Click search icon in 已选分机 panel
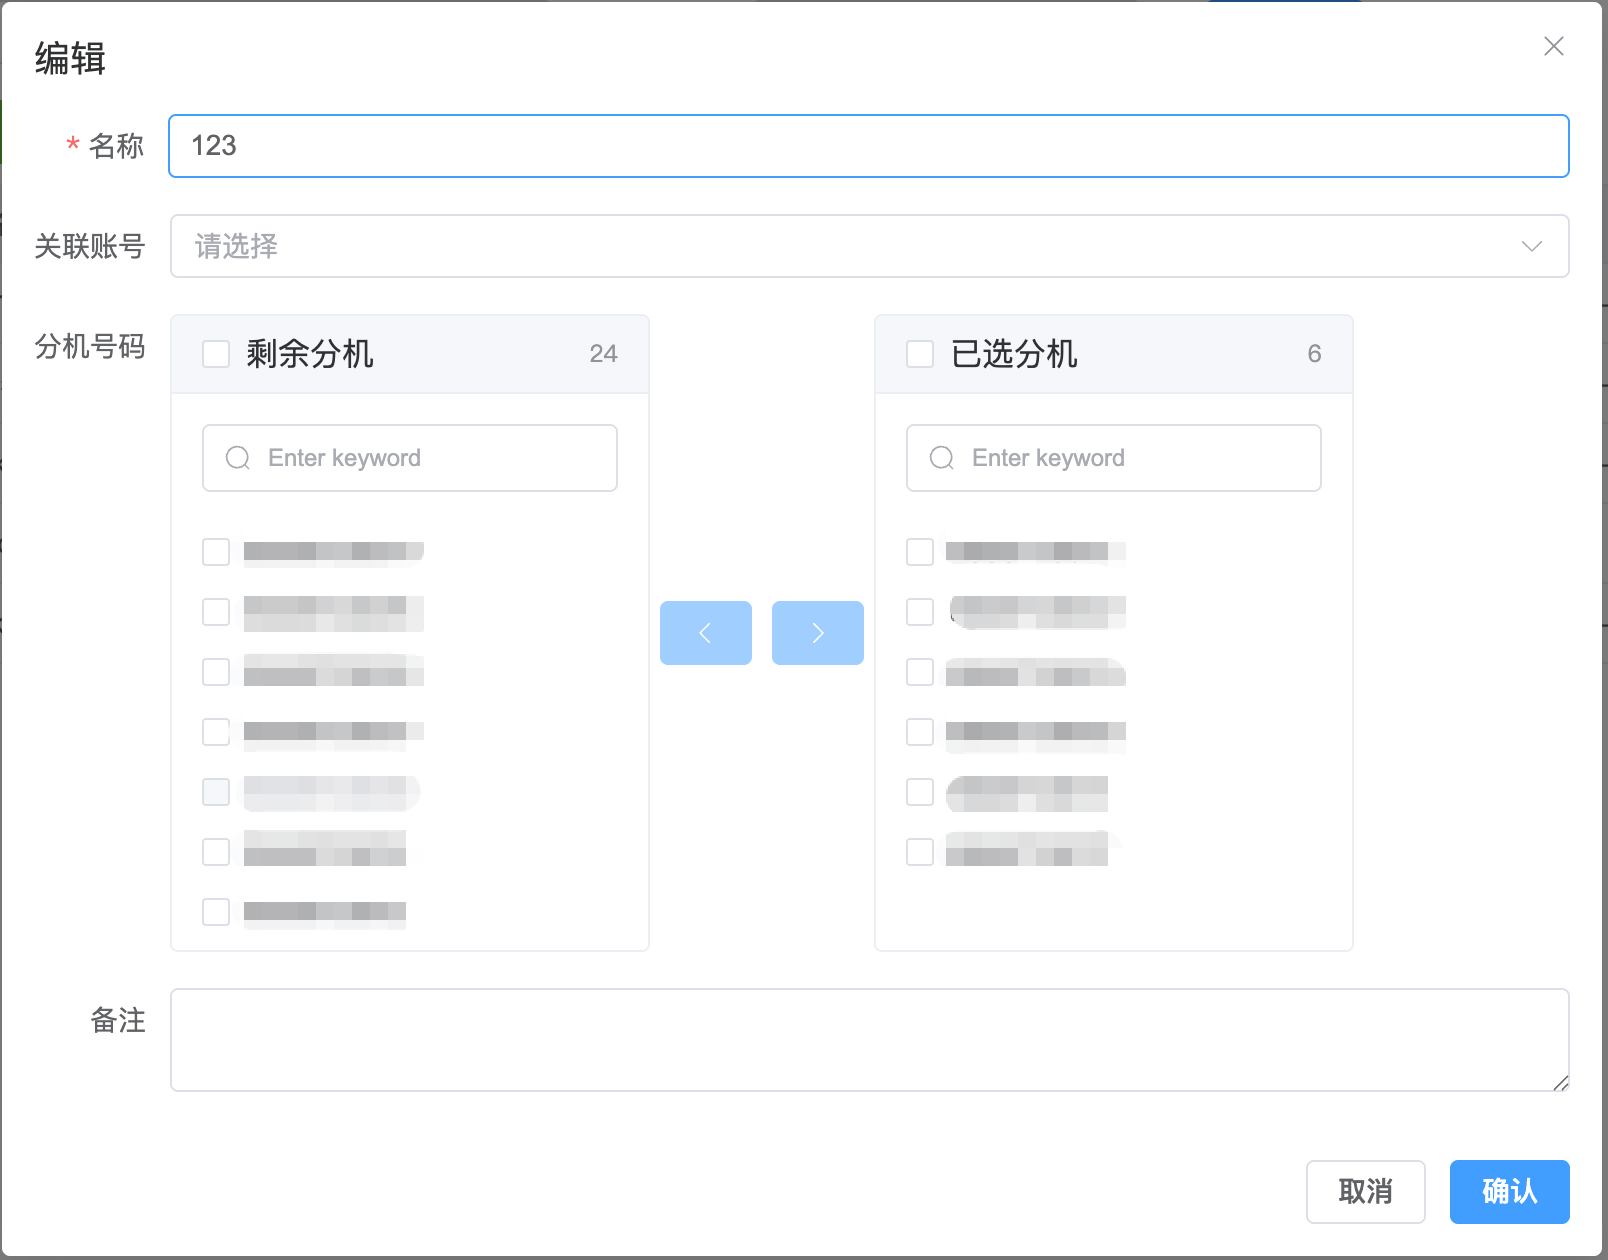This screenshot has height=1260, width=1608. 942,458
